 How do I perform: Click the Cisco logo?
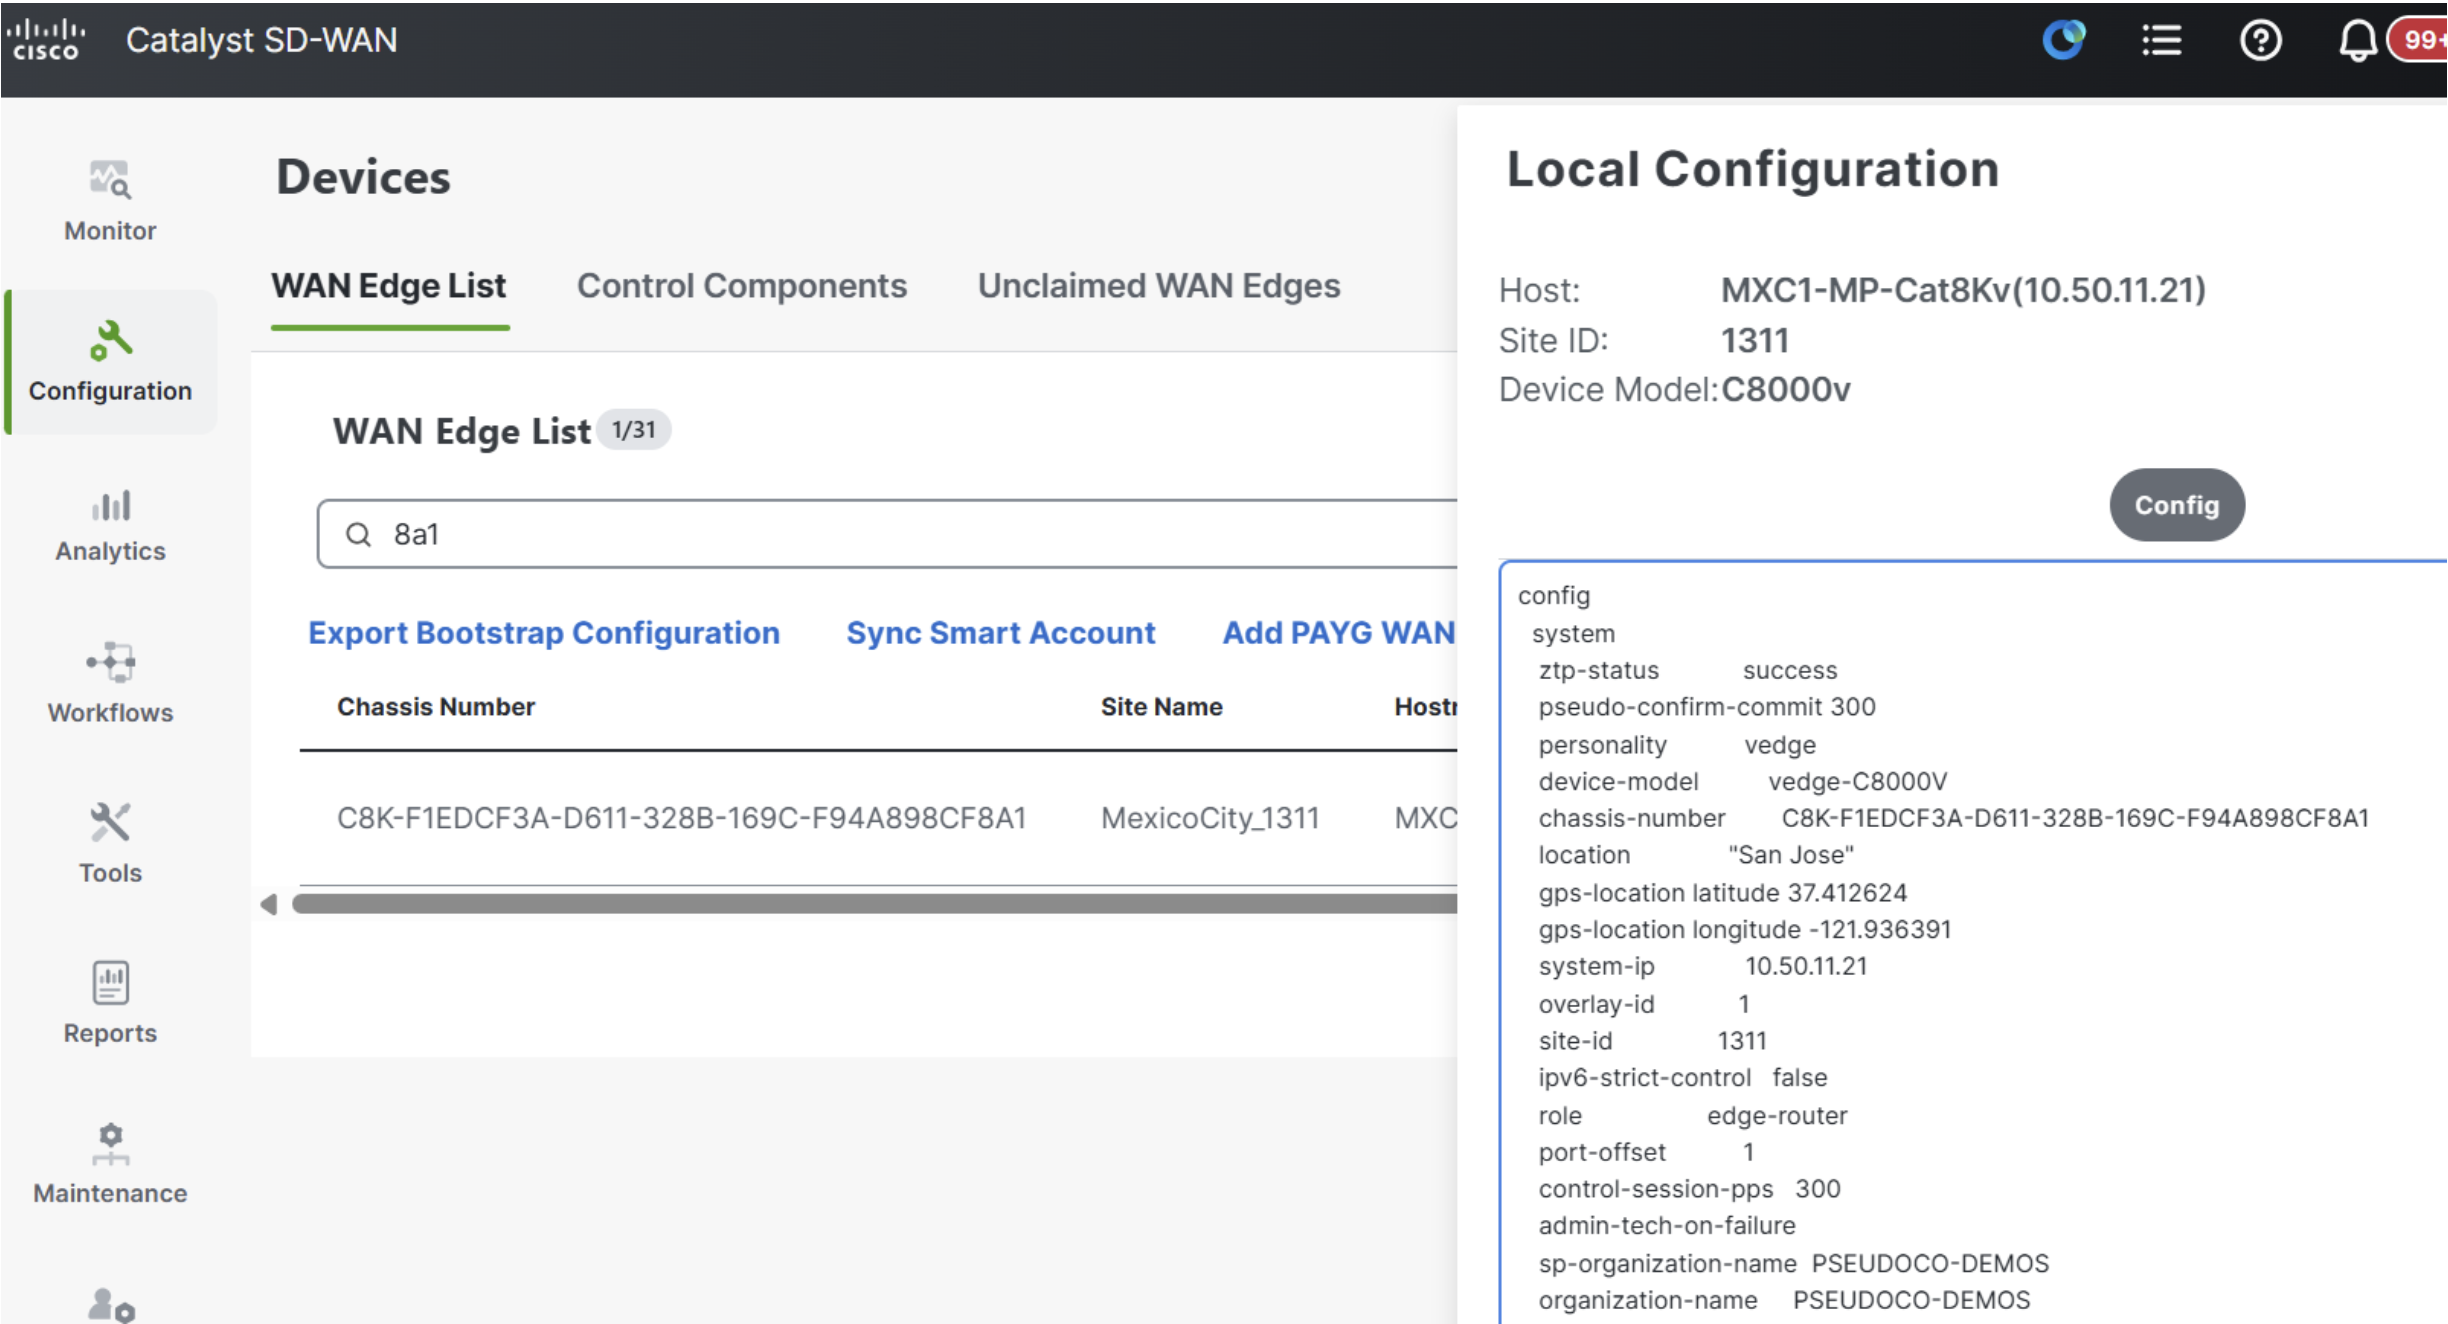(x=45, y=40)
